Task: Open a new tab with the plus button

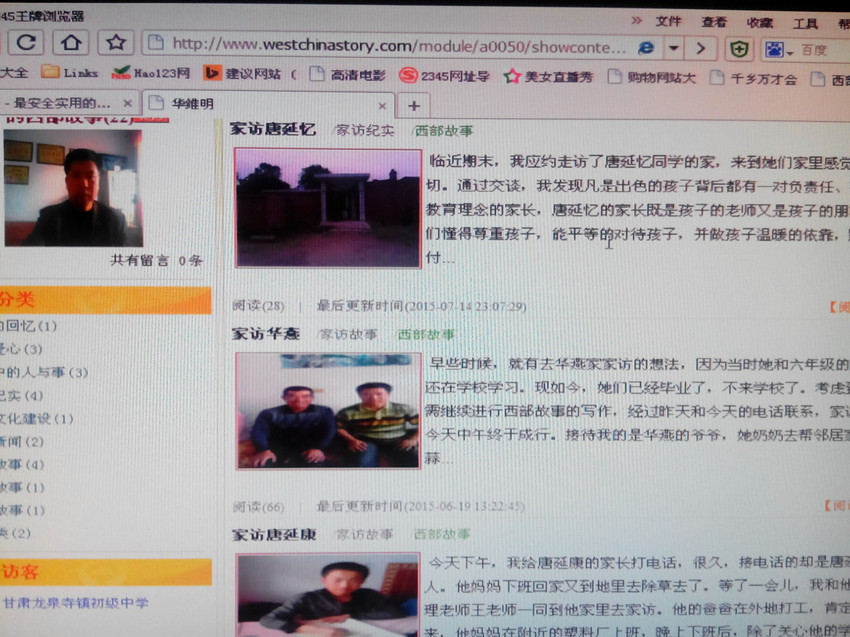Action: pos(414,106)
